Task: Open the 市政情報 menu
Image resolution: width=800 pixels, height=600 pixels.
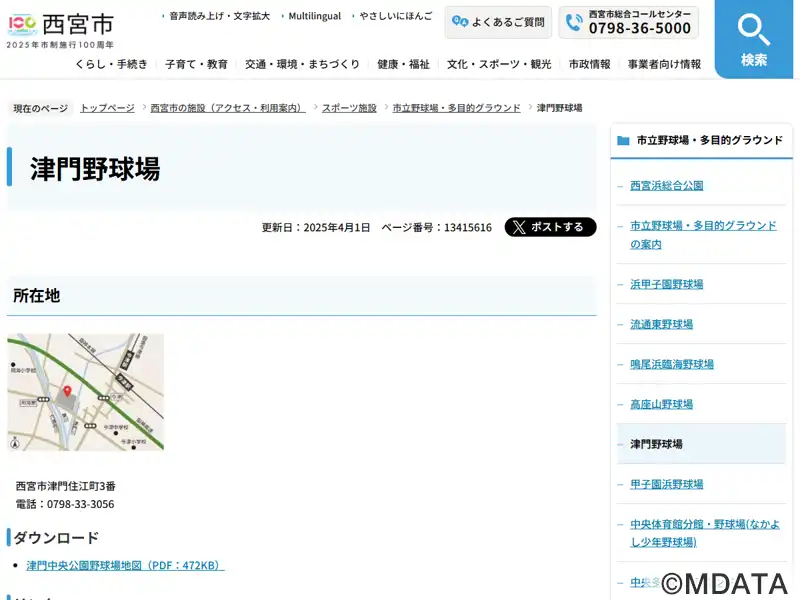Action: point(589,64)
